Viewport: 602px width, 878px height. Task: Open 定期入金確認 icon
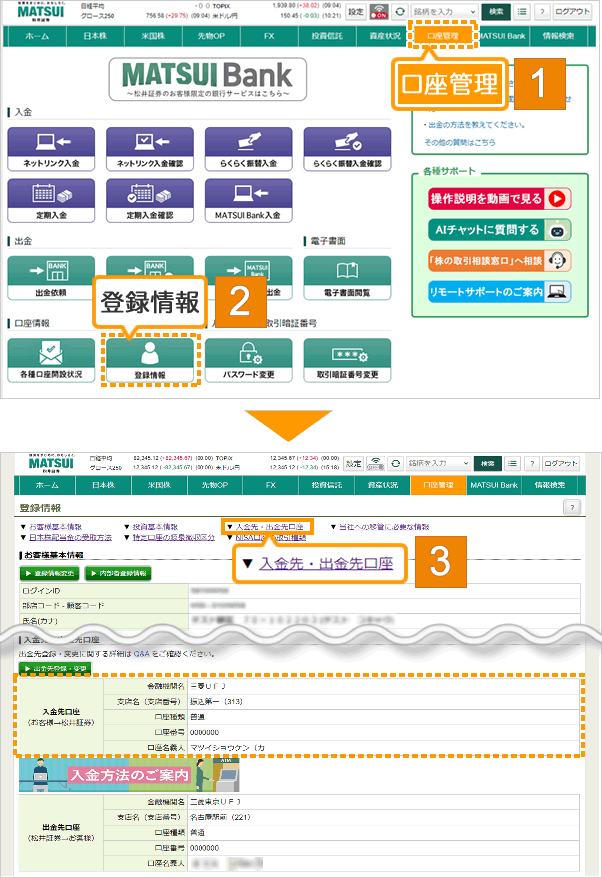click(150, 200)
